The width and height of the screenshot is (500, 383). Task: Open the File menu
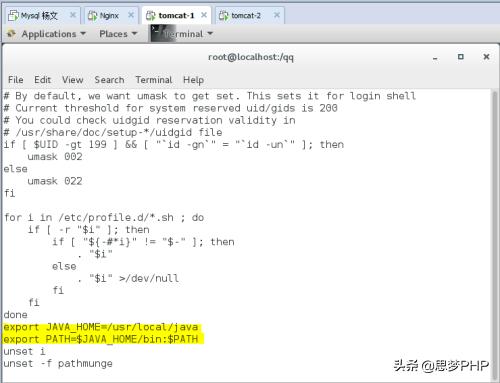pos(16,80)
